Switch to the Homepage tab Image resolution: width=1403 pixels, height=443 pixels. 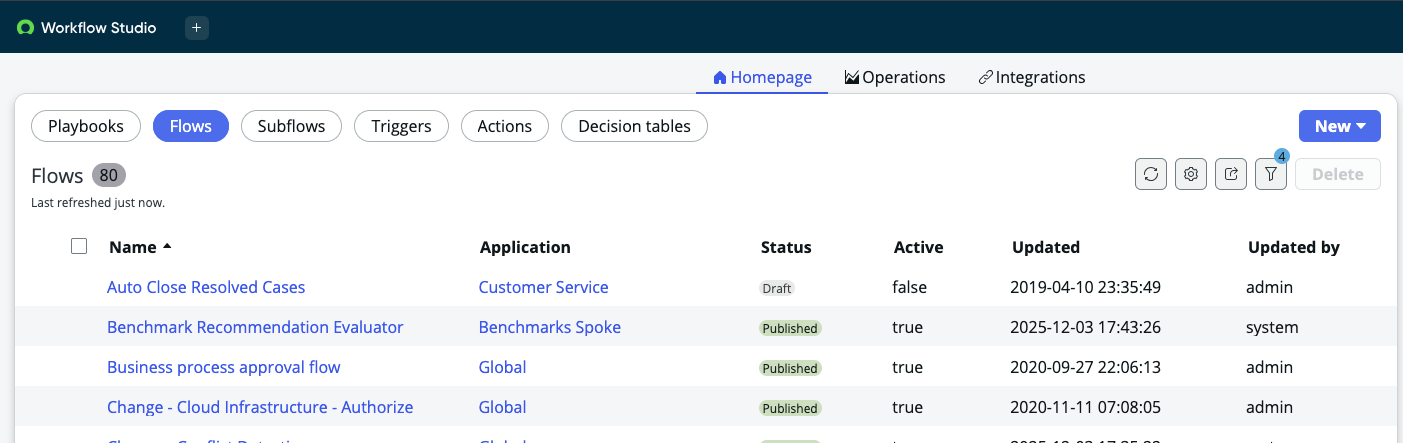(762, 77)
